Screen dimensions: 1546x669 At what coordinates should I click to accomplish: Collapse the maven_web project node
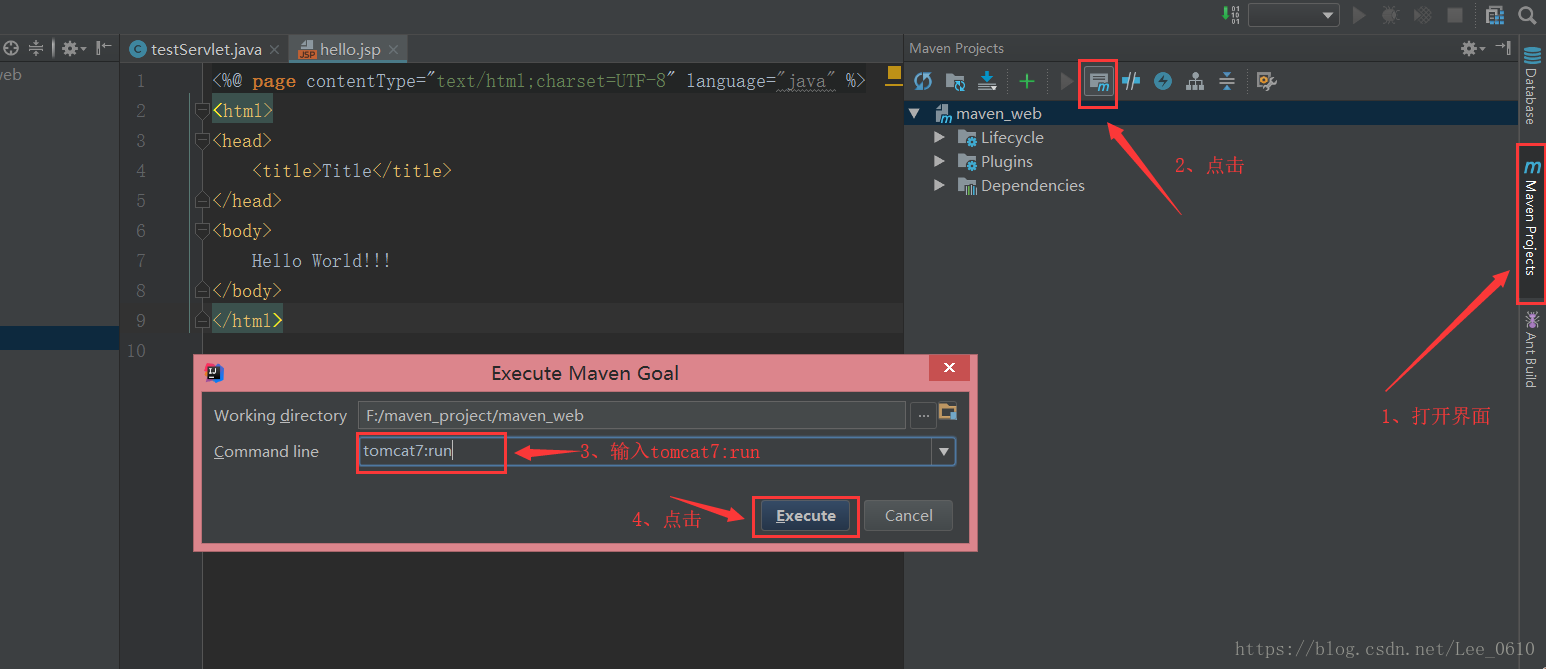tap(914, 113)
